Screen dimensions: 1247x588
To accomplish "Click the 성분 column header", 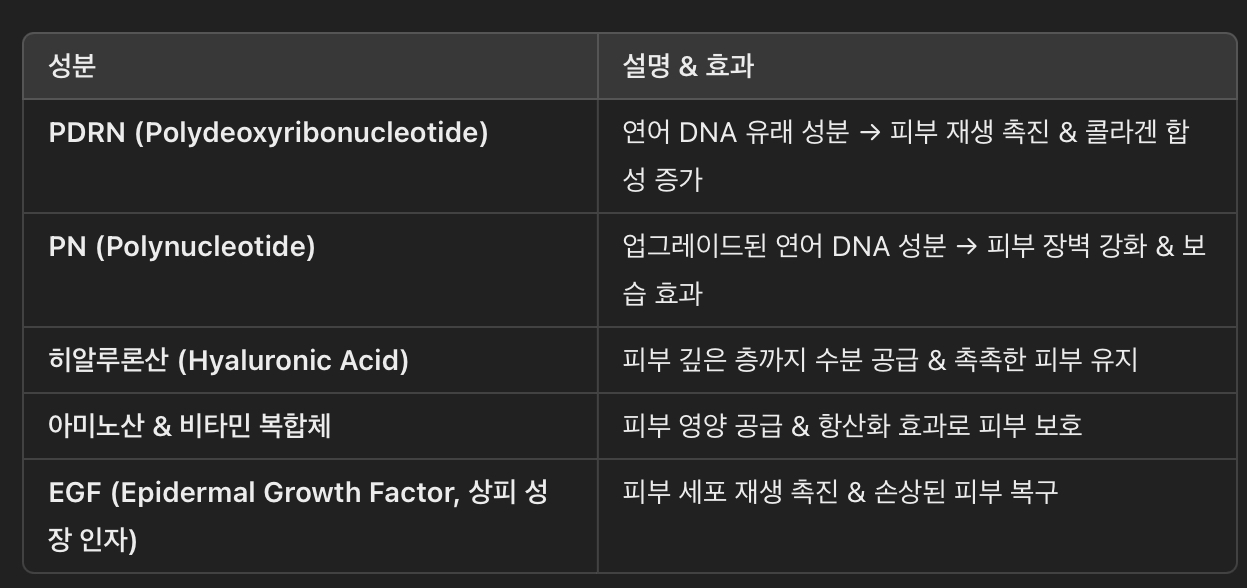I will click(x=72, y=66).
